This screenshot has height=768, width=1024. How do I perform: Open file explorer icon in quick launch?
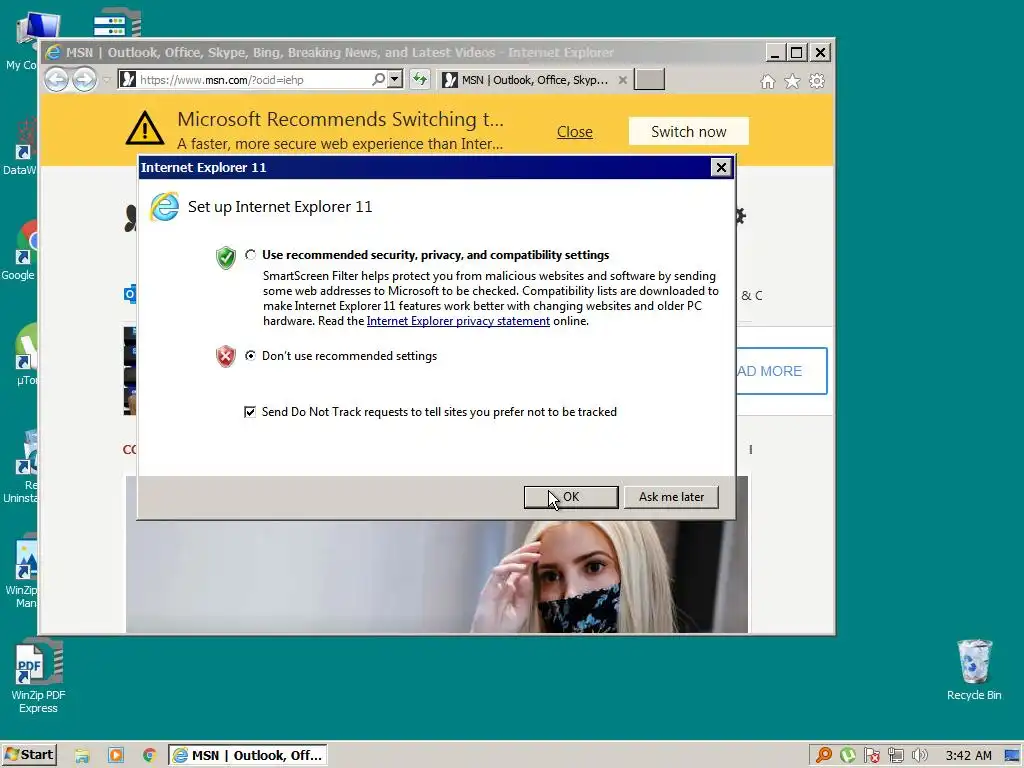[82, 756]
